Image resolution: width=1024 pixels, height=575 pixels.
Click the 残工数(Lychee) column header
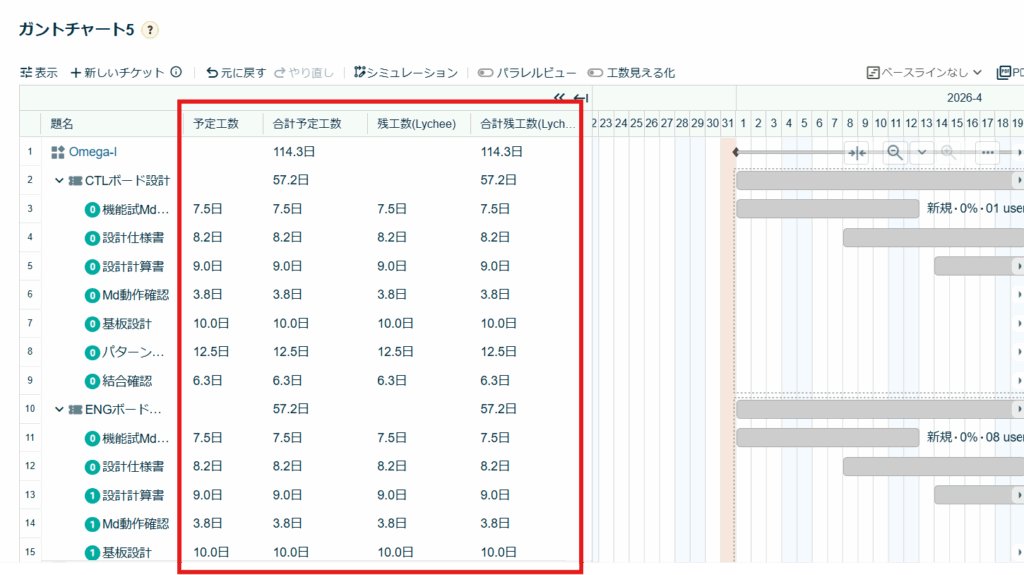pyautogui.click(x=416, y=124)
